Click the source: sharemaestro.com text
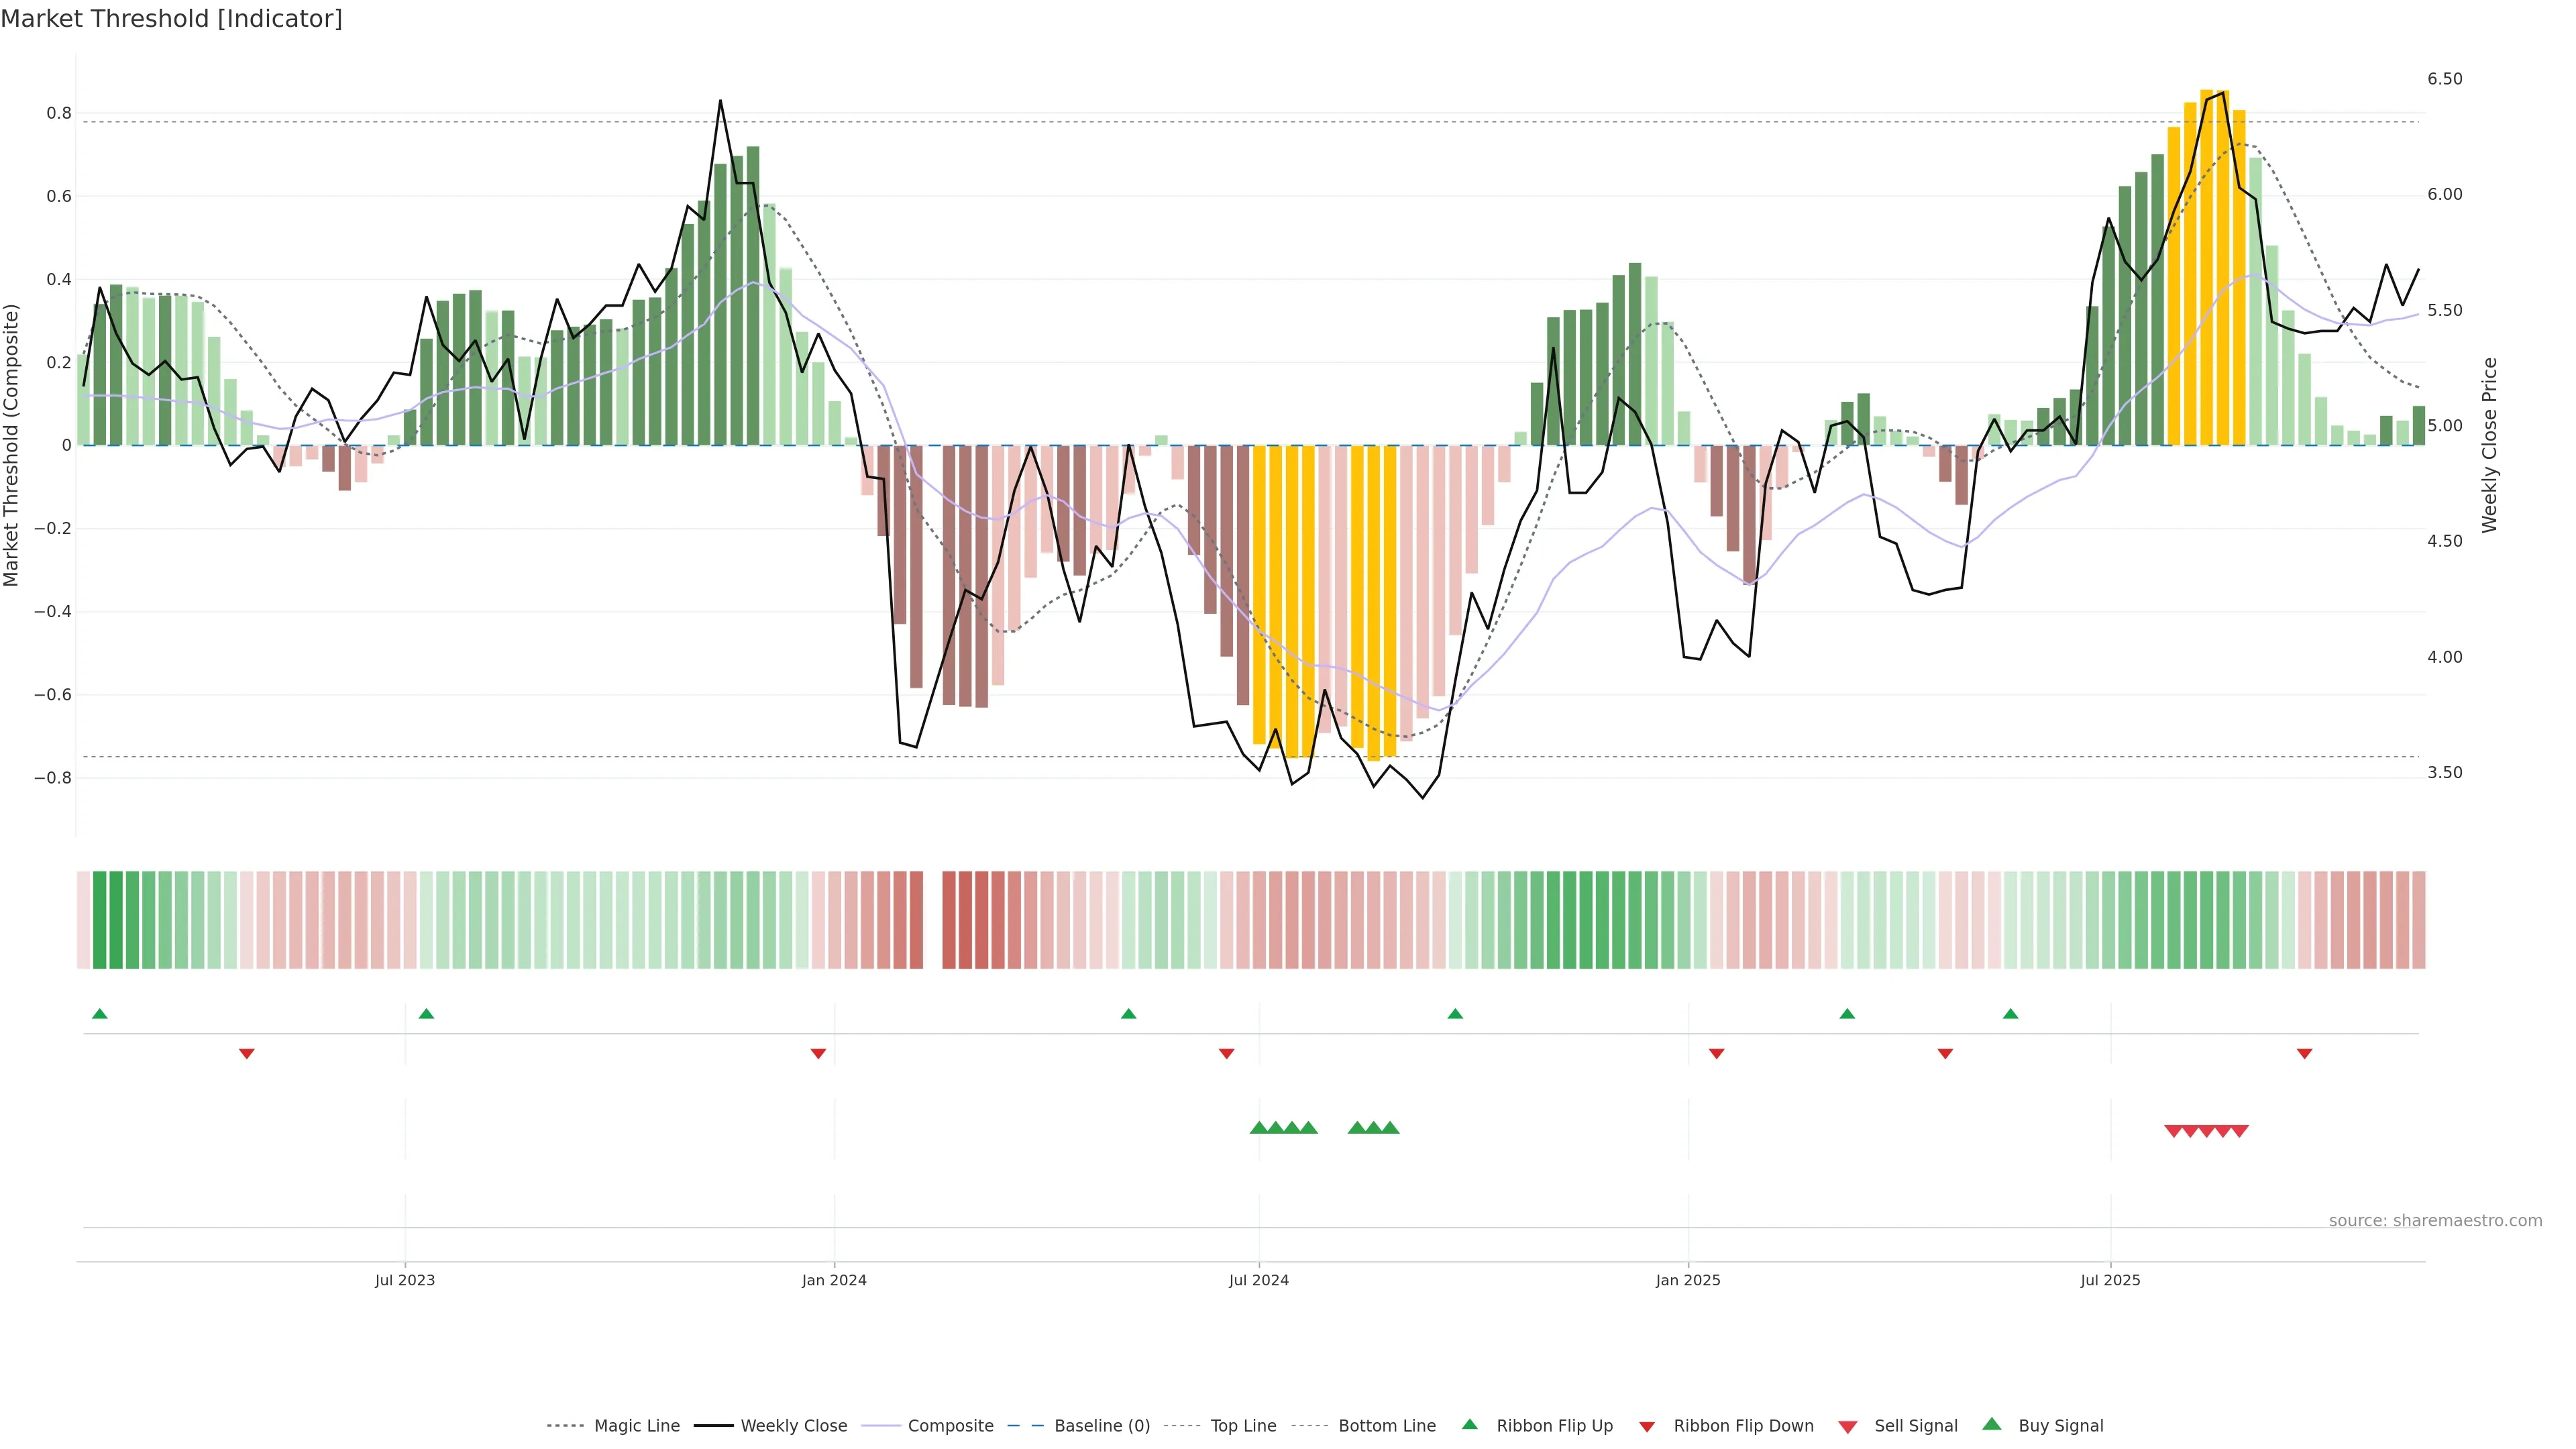The width and height of the screenshot is (2576, 1449). point(2435,1220)
